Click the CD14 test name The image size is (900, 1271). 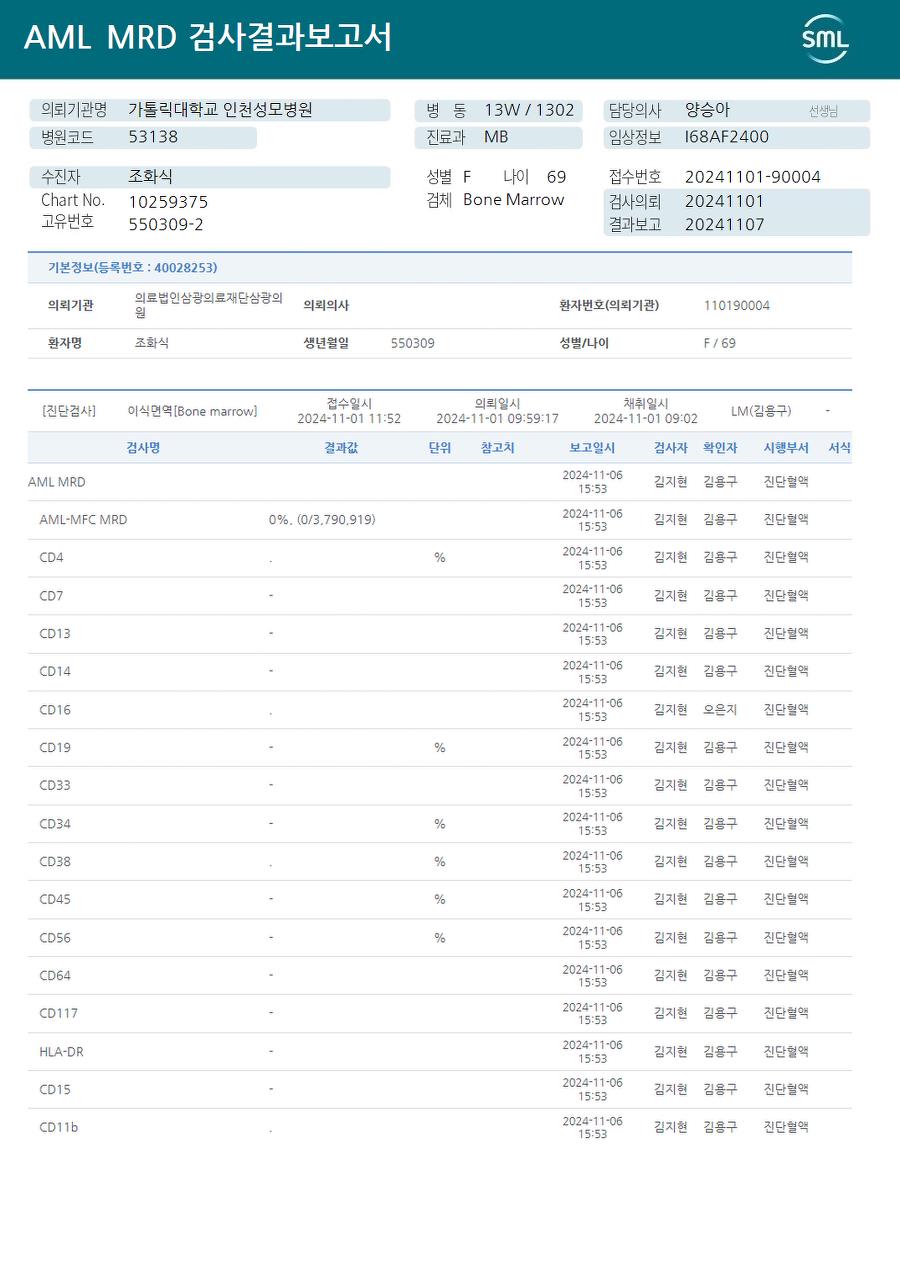pyautogui.click(x=55, y=672)
